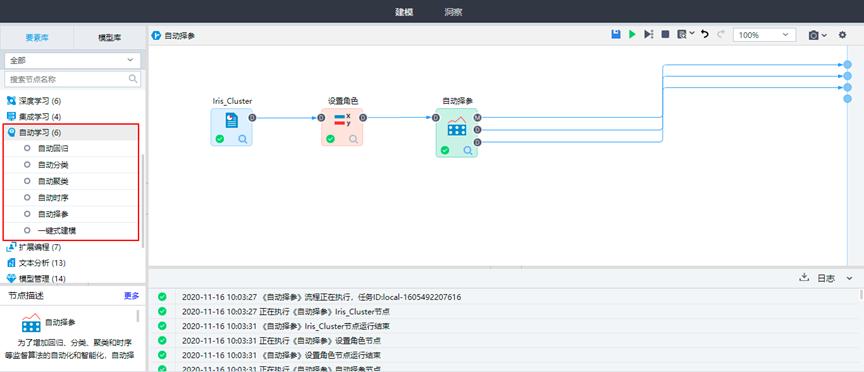Save the workflow with the floppy disk icon
Viewport: 864px width, 372px height.
click(616, 34)
